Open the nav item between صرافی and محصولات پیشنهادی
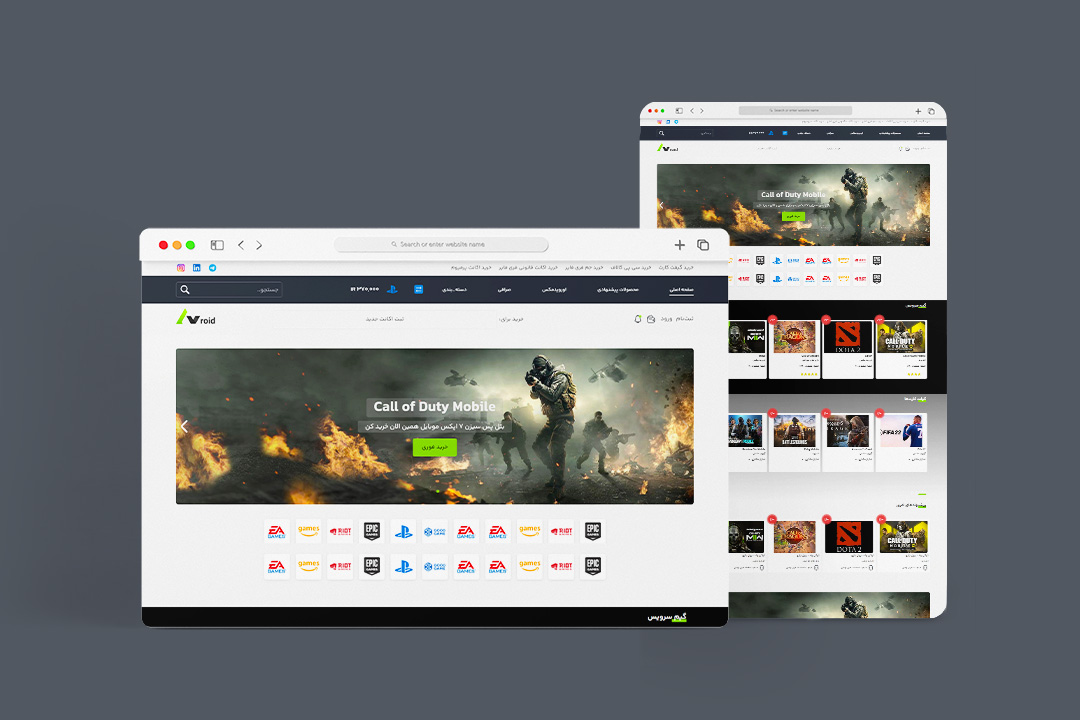This screenshot has height=720, width=1080. pos(554,289)
